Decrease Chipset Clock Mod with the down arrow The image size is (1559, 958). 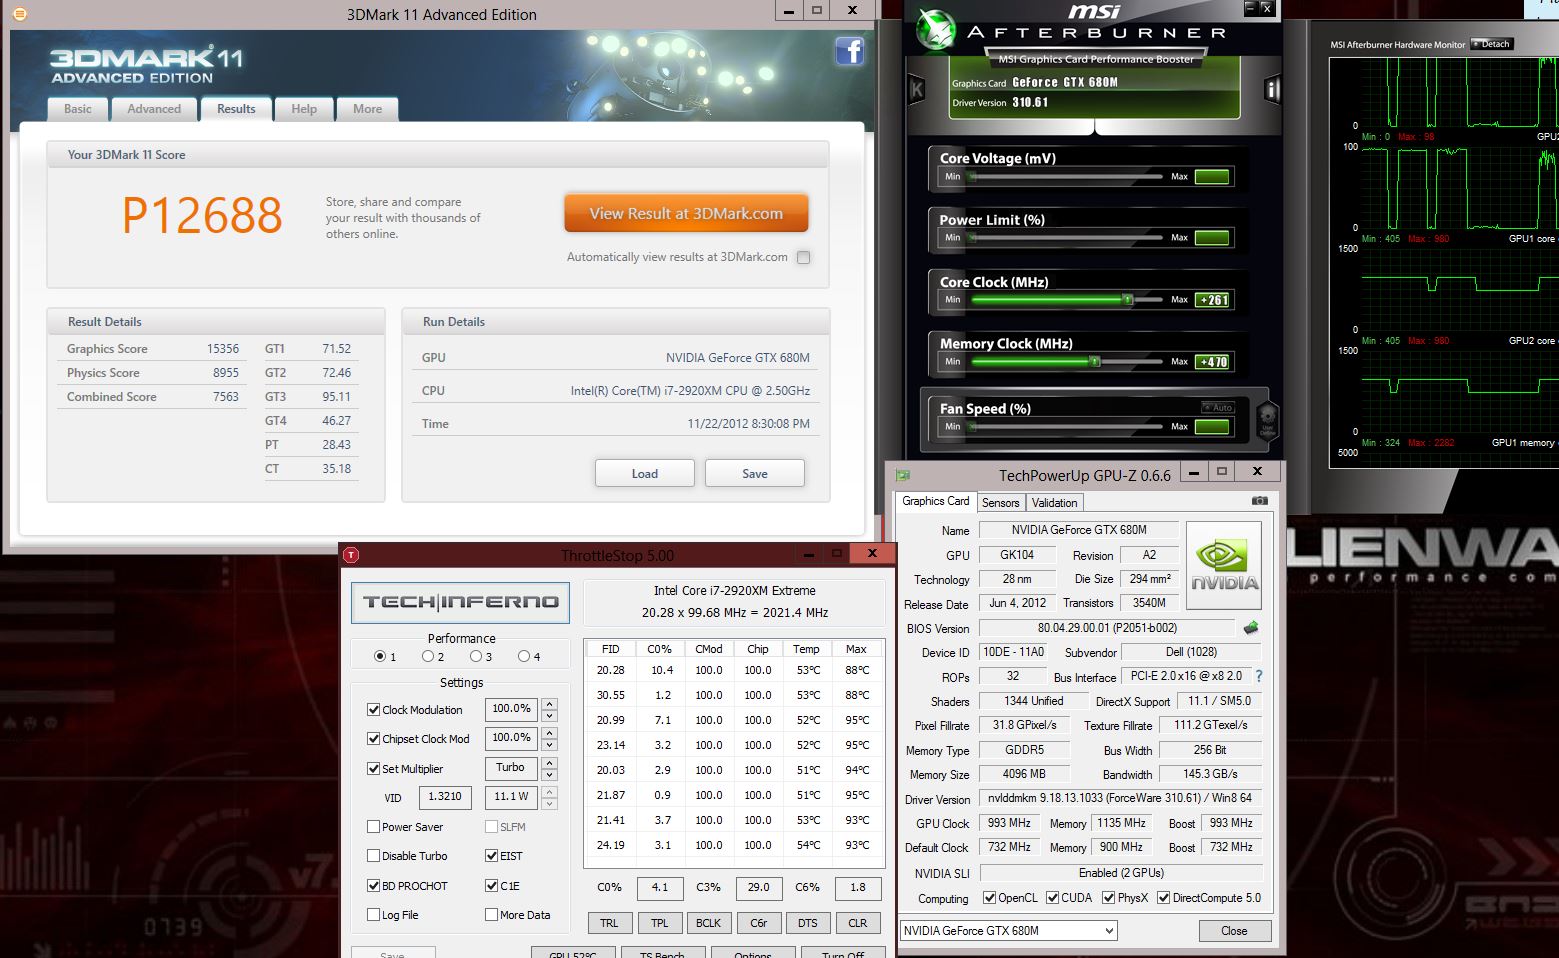click(x=550, y=745)
